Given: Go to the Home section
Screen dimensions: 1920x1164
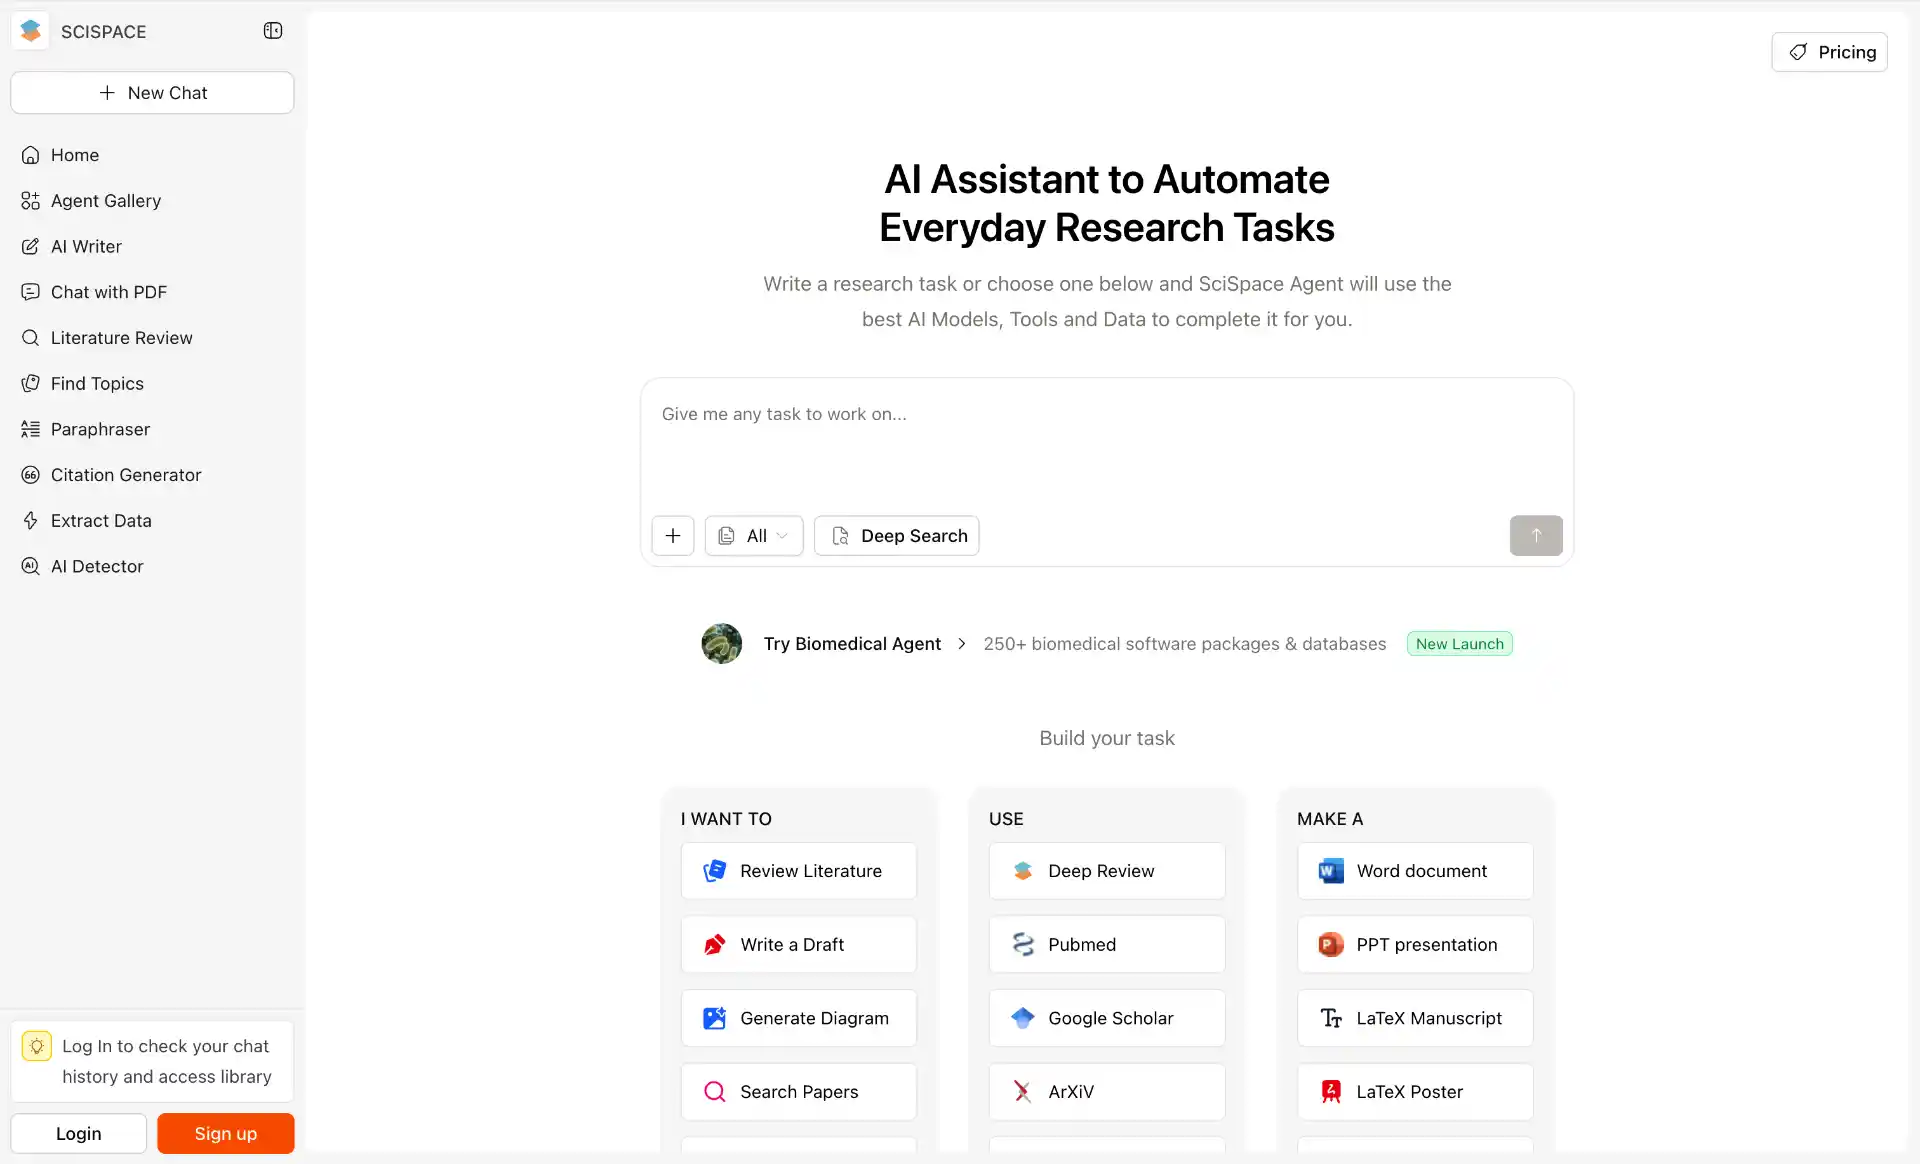Looking at the screenshot, I should tap(74, 155).
